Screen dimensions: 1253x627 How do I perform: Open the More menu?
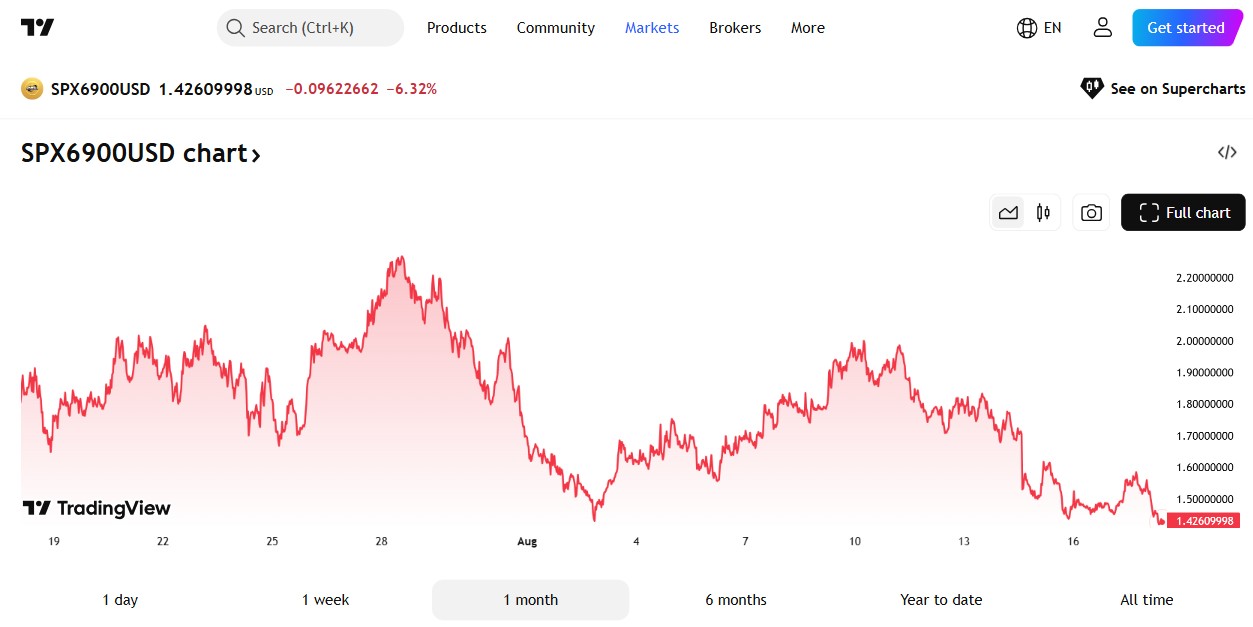tap(808, 28)
